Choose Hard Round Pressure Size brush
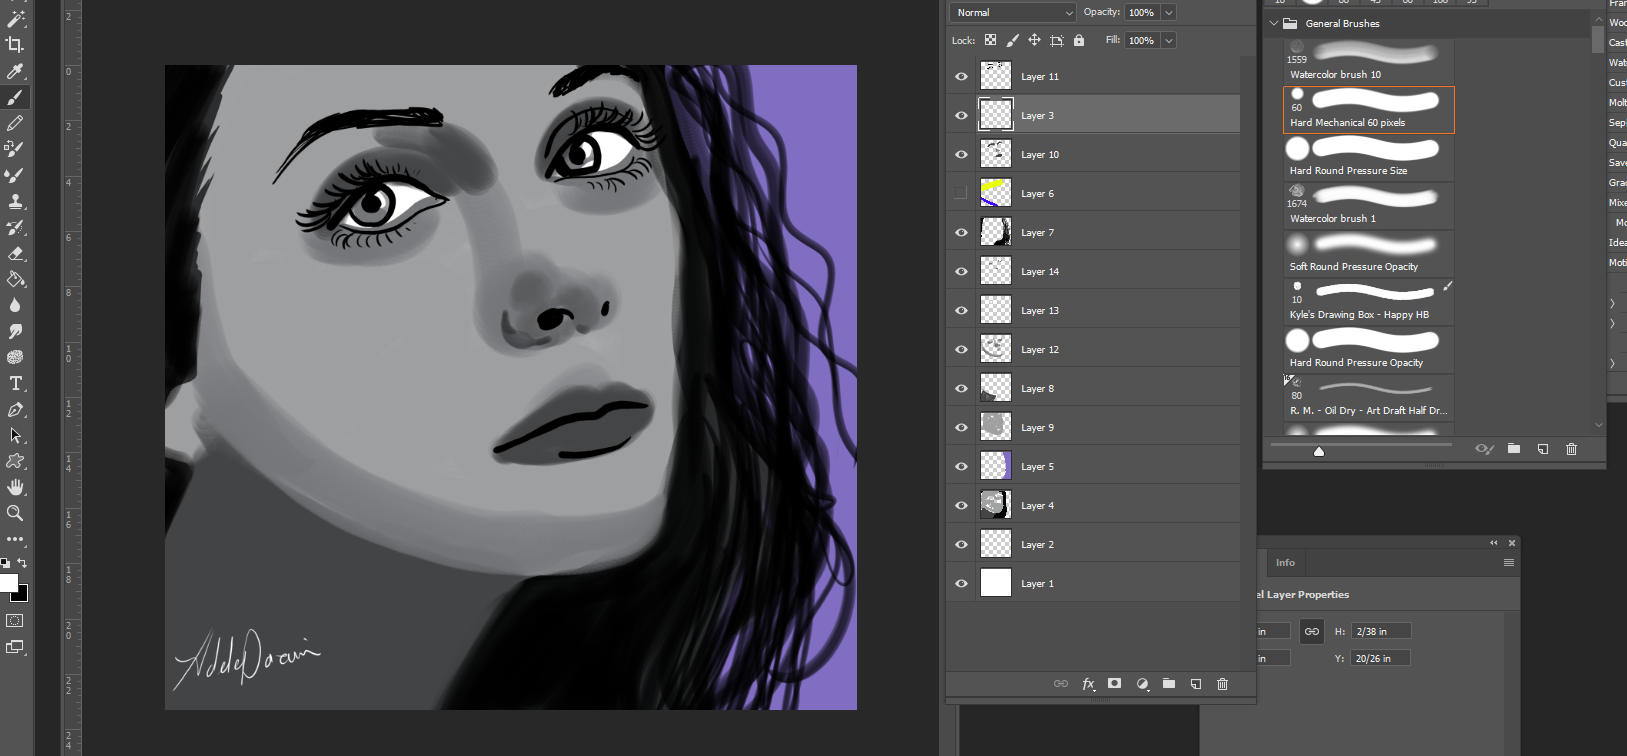 (1368, 157)
